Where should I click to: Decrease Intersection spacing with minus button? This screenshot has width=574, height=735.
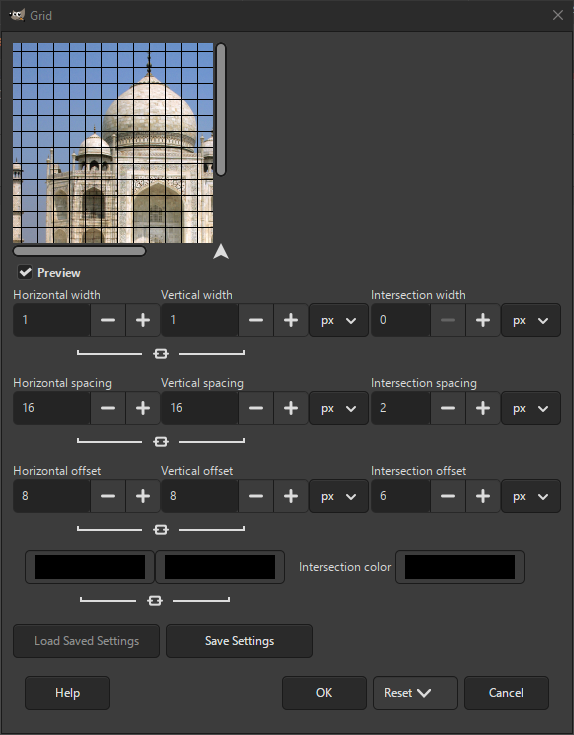pos(448,408)
